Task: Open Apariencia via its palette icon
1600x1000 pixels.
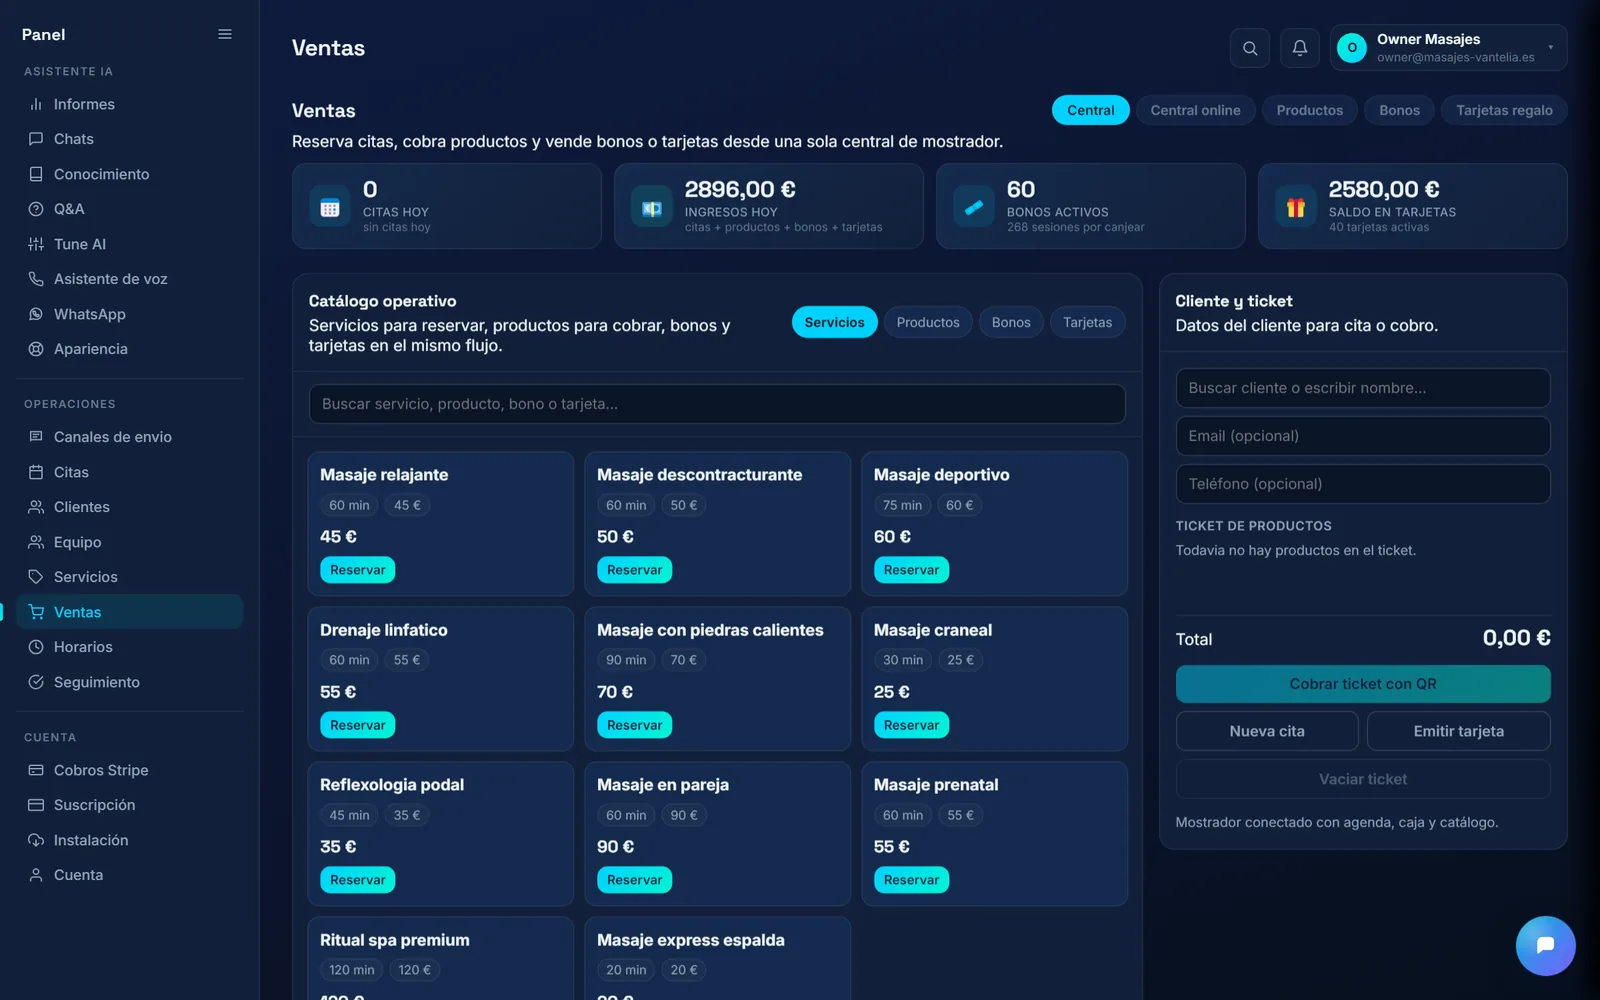Action: (36, 349)
